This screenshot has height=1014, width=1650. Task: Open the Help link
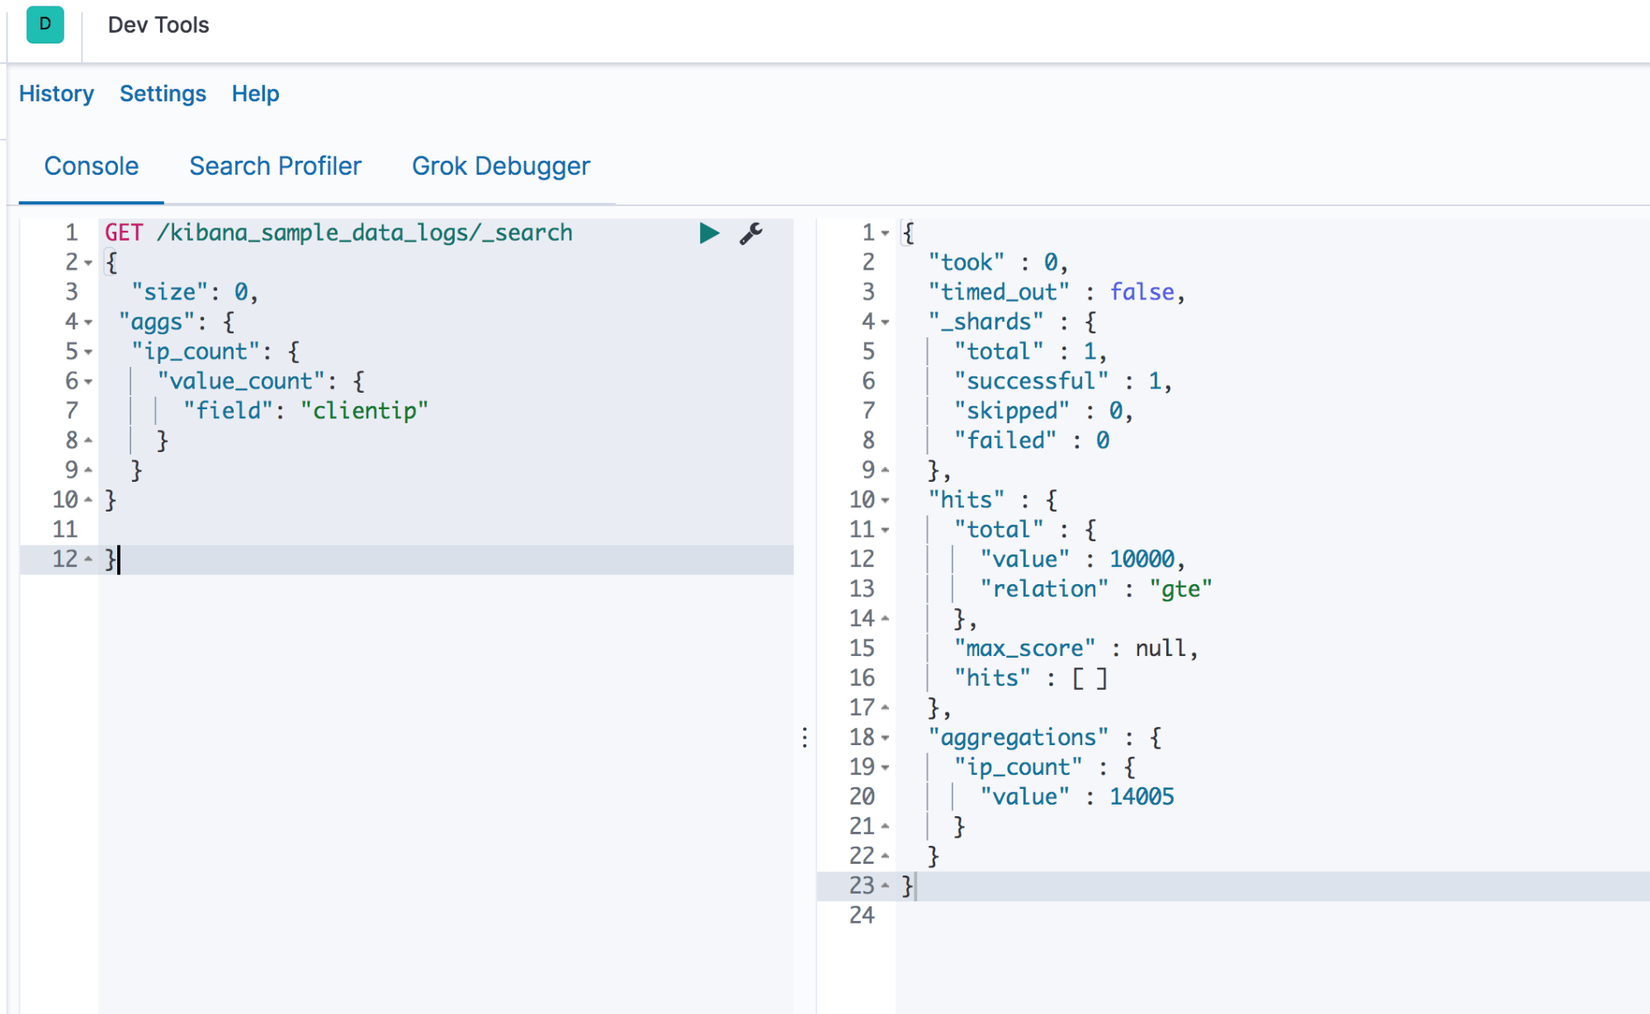255,94
